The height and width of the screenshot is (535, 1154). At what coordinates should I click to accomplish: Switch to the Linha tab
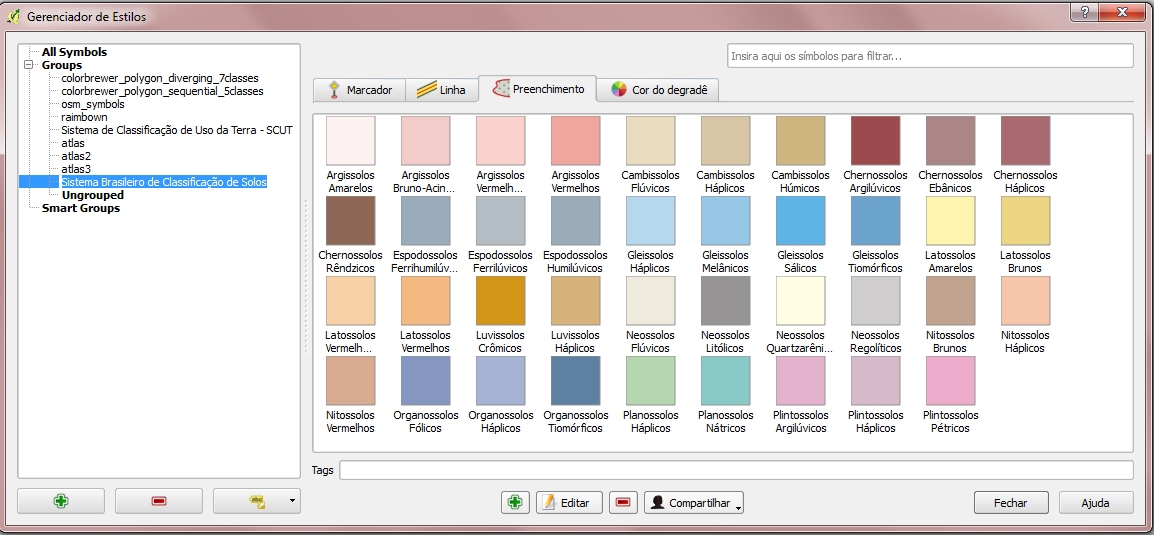(441, 90)
